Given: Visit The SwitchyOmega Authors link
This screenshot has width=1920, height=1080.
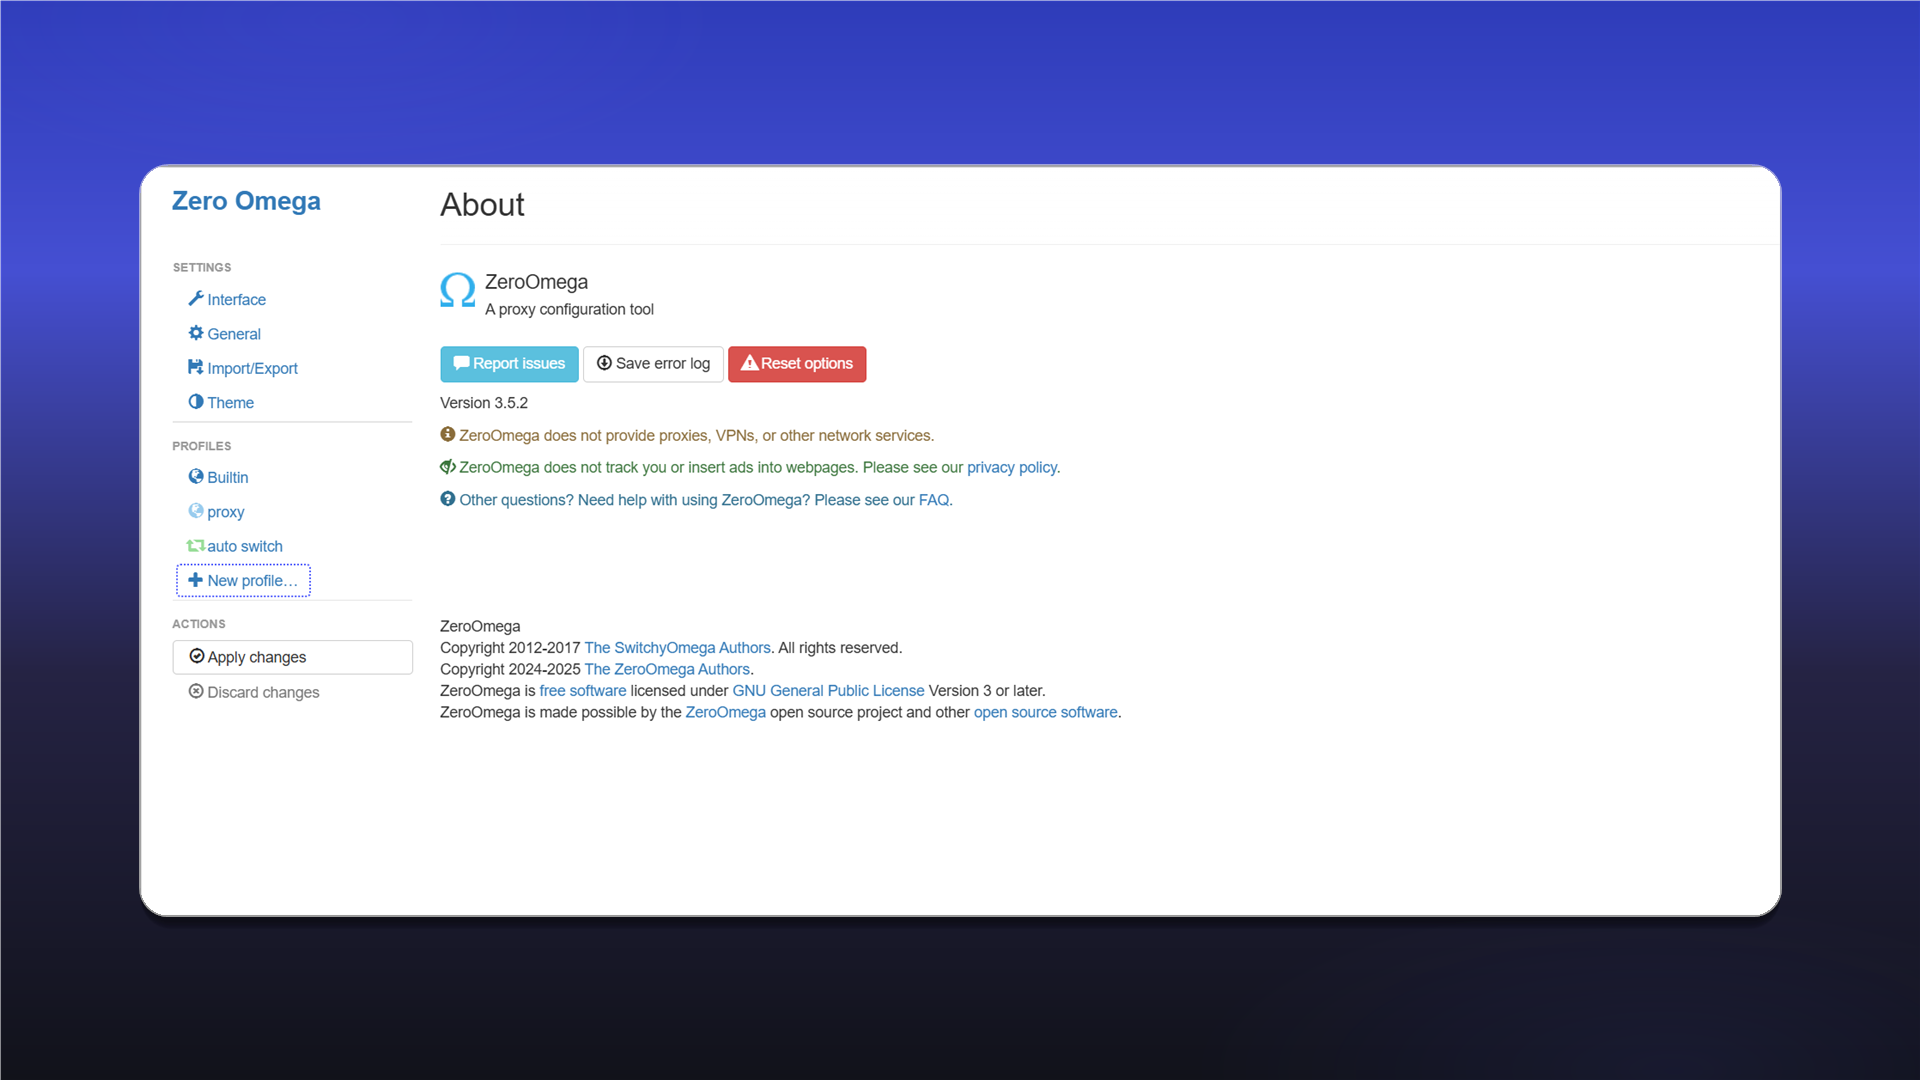Looking at the screenshot, I should 677,648.
